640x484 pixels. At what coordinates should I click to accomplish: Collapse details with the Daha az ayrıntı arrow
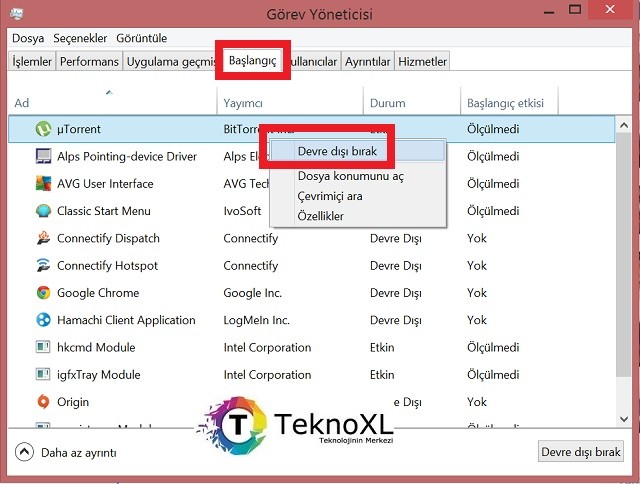[x=24, y=453]
